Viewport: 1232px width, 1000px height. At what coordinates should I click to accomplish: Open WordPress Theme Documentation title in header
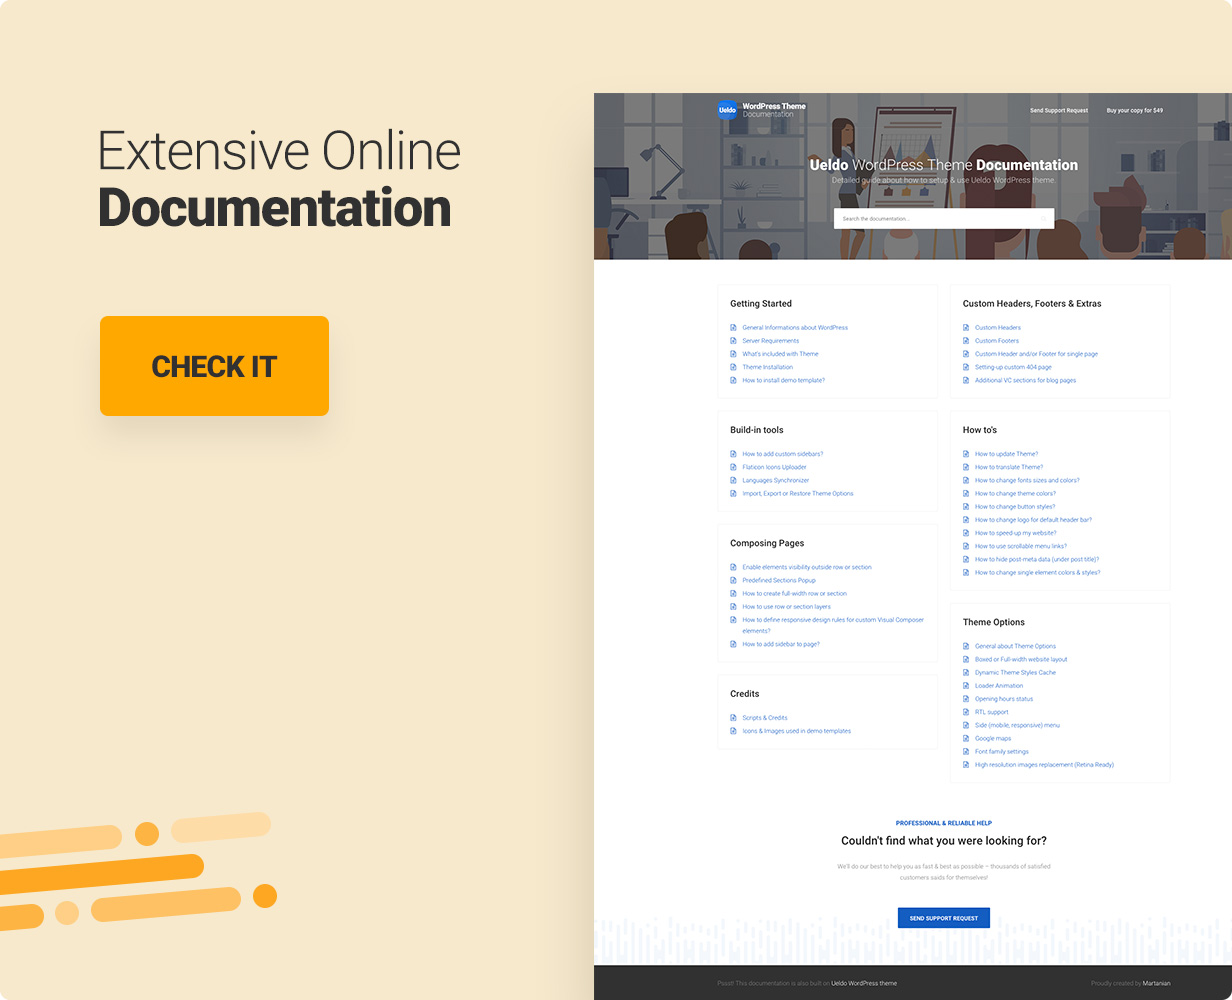tap(774, 110)
